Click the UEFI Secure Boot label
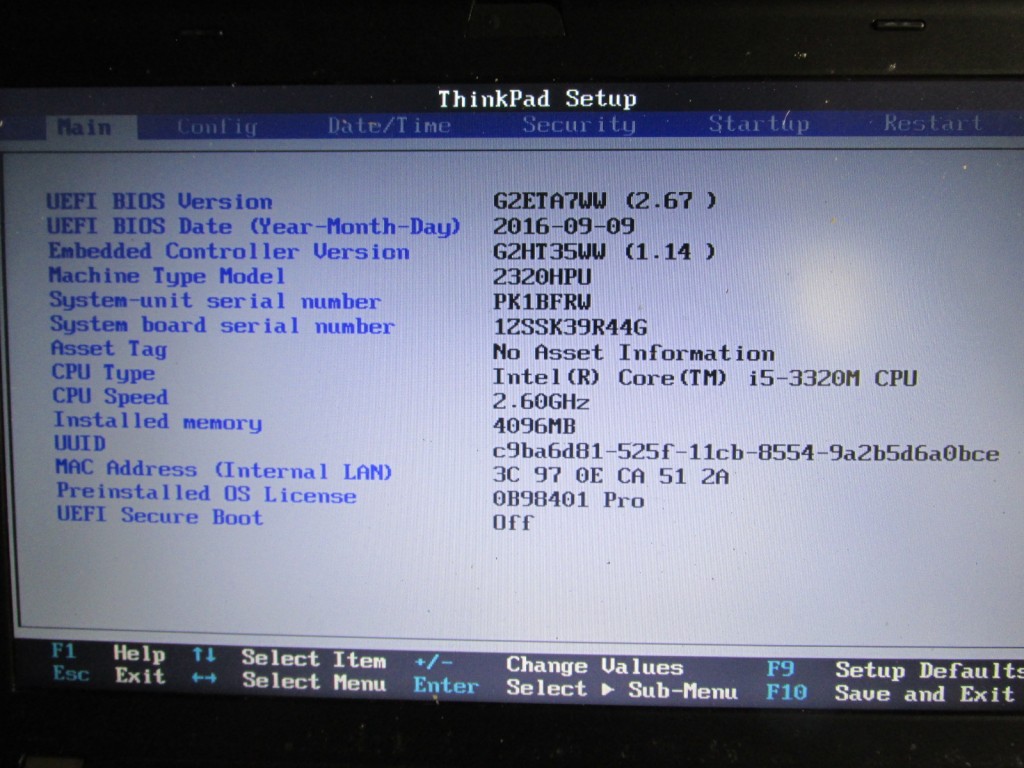The width and height of the screenshot is (1024, 768). 160,516
